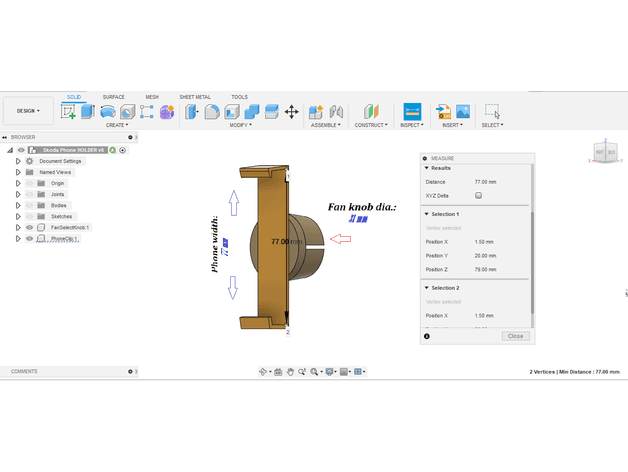Click the Look At icon
The height and width of the screenshot is (472, 628).
click(278, 372)
